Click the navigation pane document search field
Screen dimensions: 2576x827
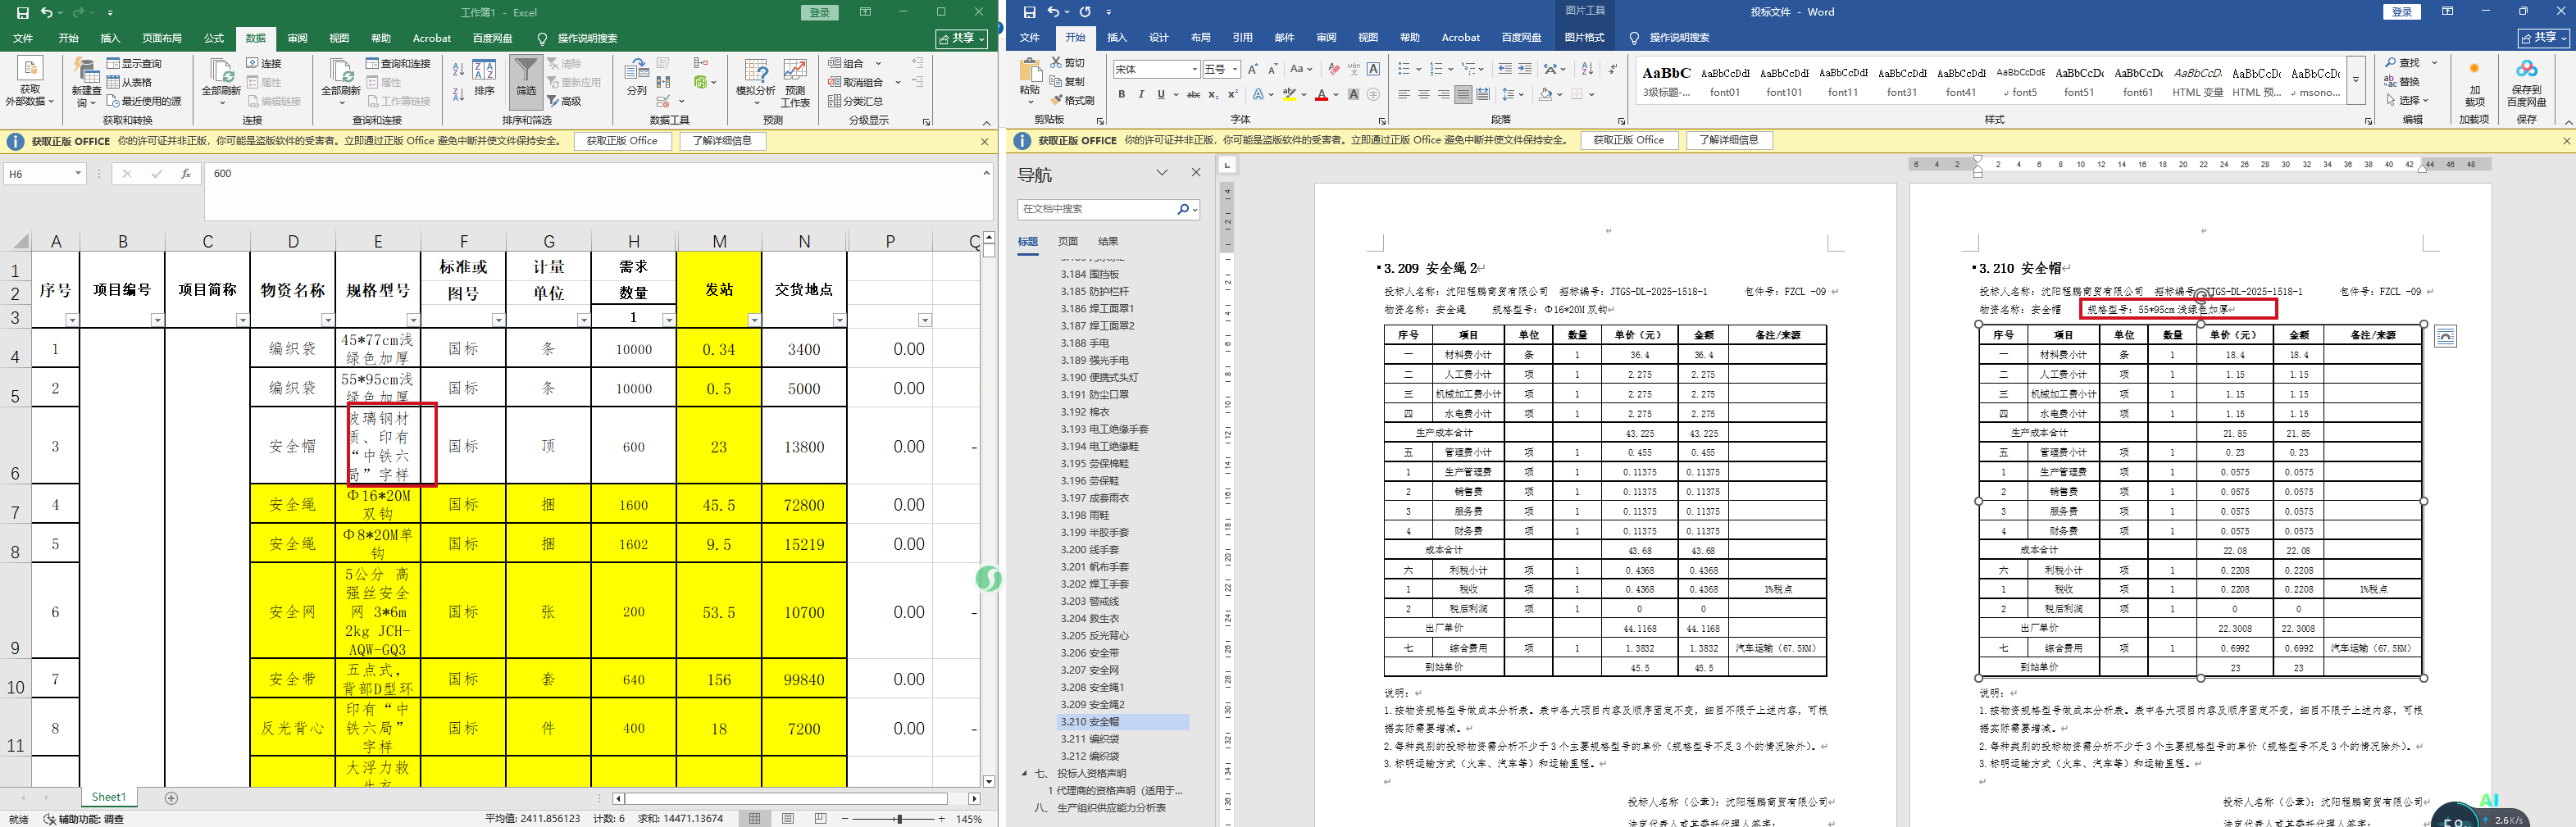(1095, 209)
